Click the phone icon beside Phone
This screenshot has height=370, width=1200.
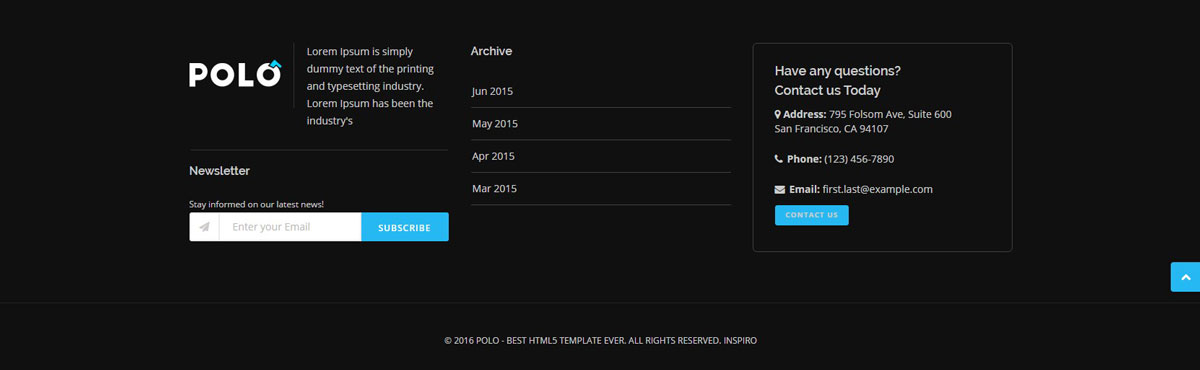click(779, 159)
